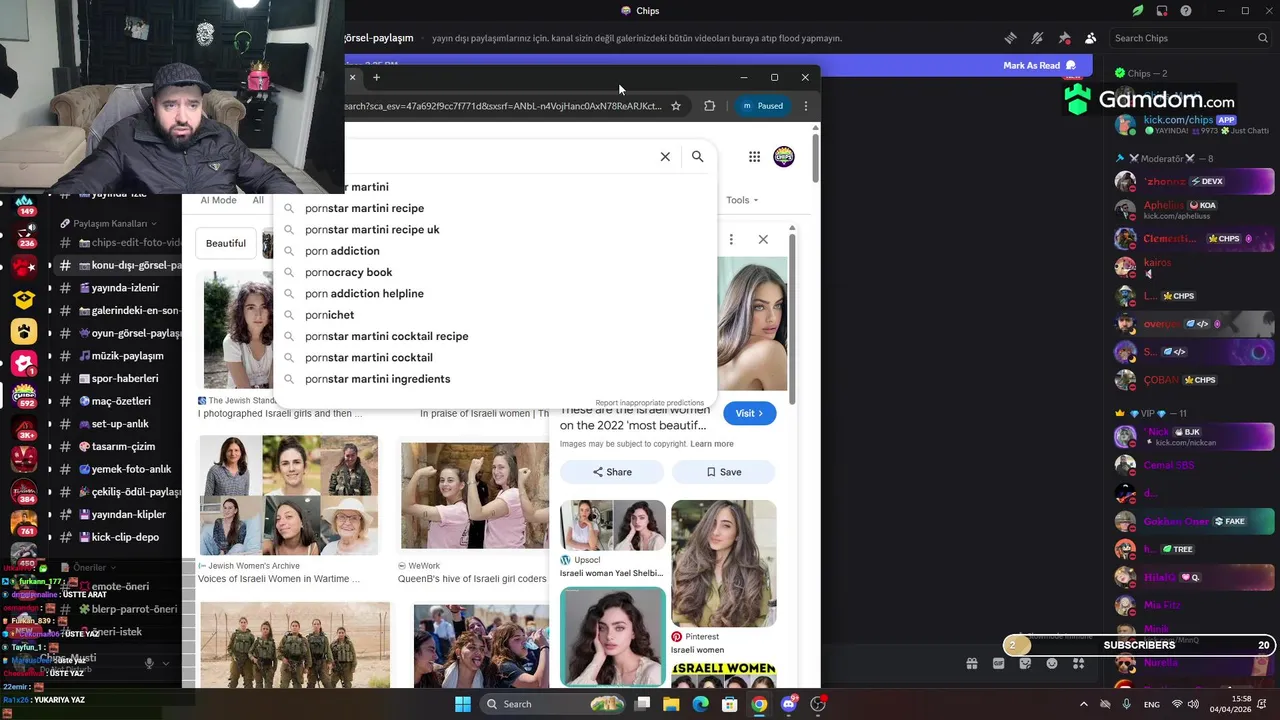Bookmark this page with the star icon
1280x720 pixels.
pos(676,106)
